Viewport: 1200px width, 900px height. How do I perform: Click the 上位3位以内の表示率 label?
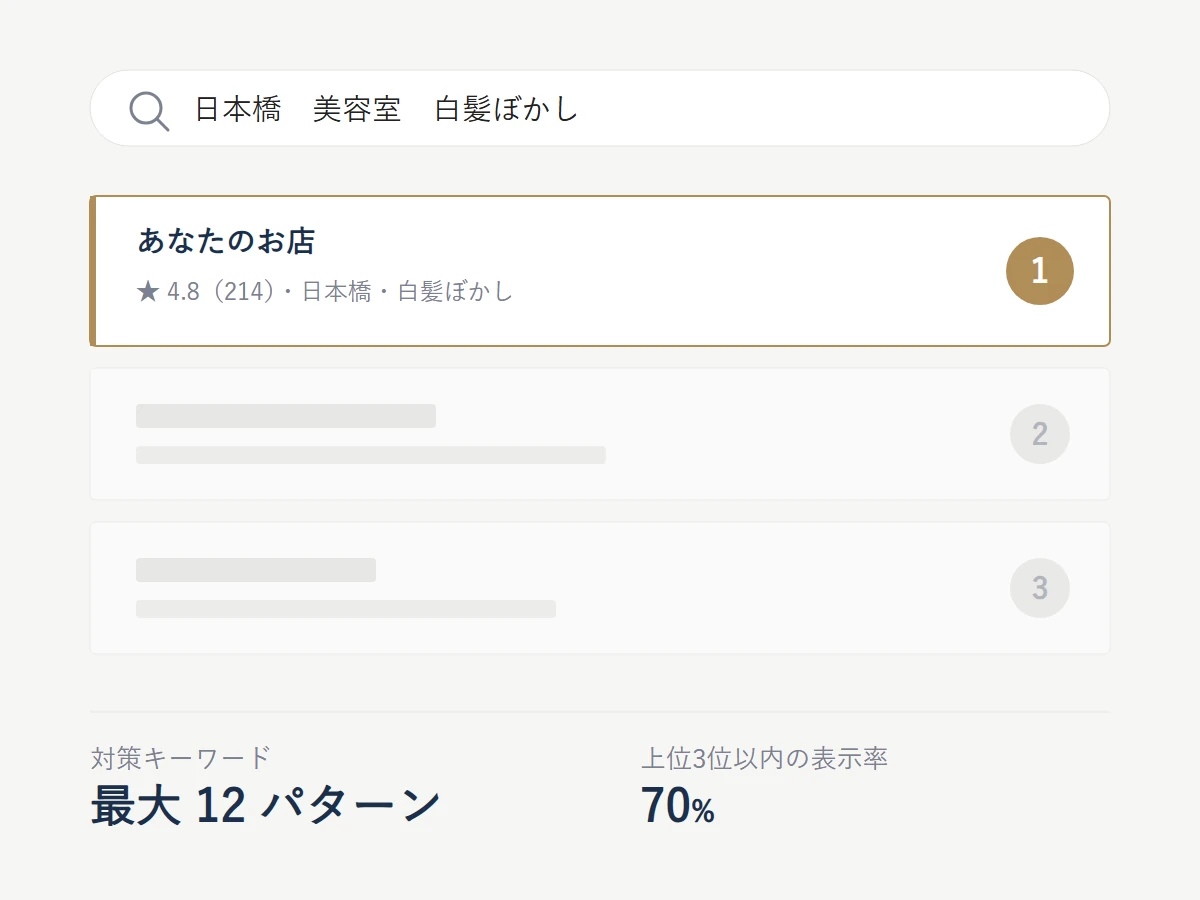click(765, 758)
